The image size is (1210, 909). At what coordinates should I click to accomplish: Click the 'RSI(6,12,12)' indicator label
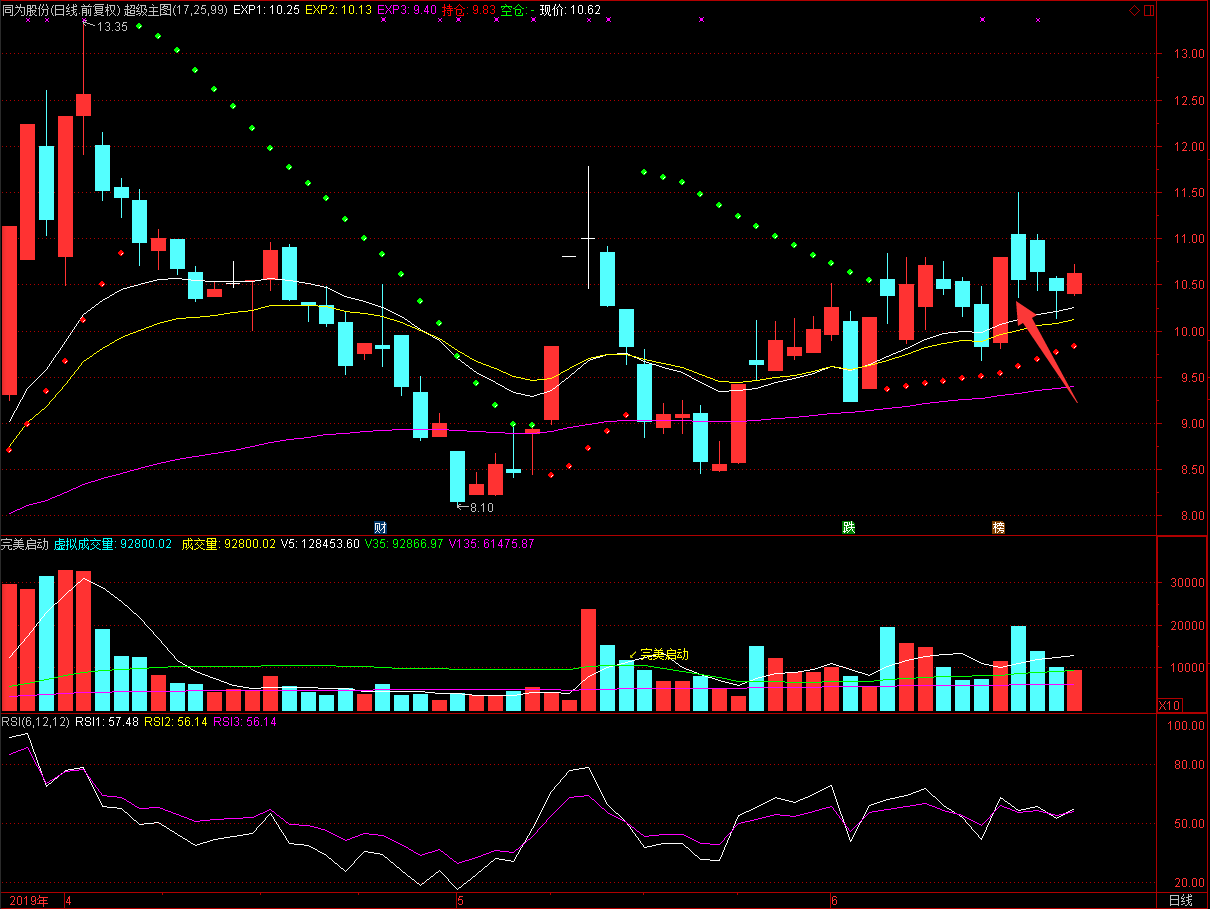point(35,721)
